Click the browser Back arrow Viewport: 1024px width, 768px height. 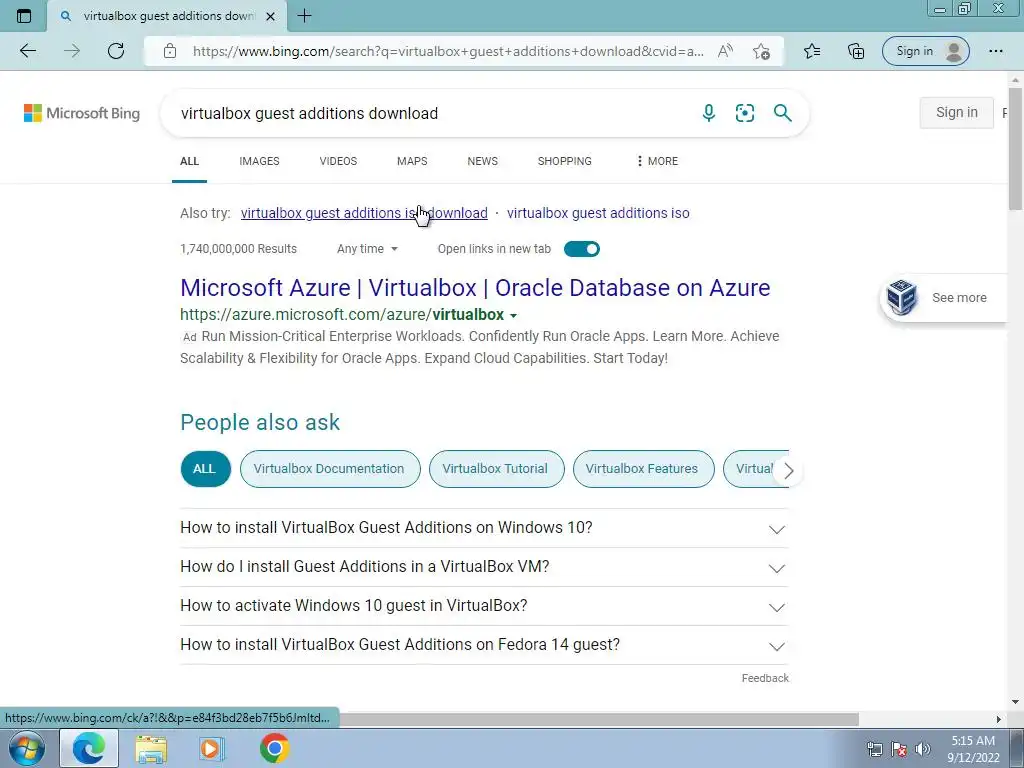pos(28,51)
